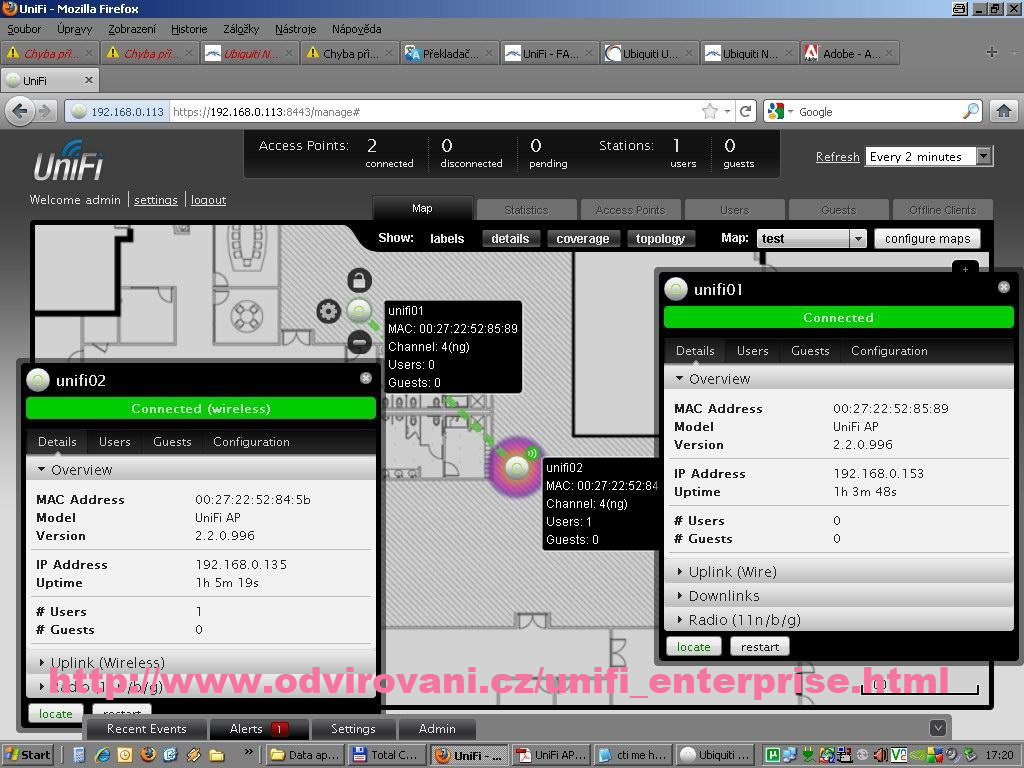Click locate button in unifi01 panel
Screen dimensions: 1024x768
(694, 647)
